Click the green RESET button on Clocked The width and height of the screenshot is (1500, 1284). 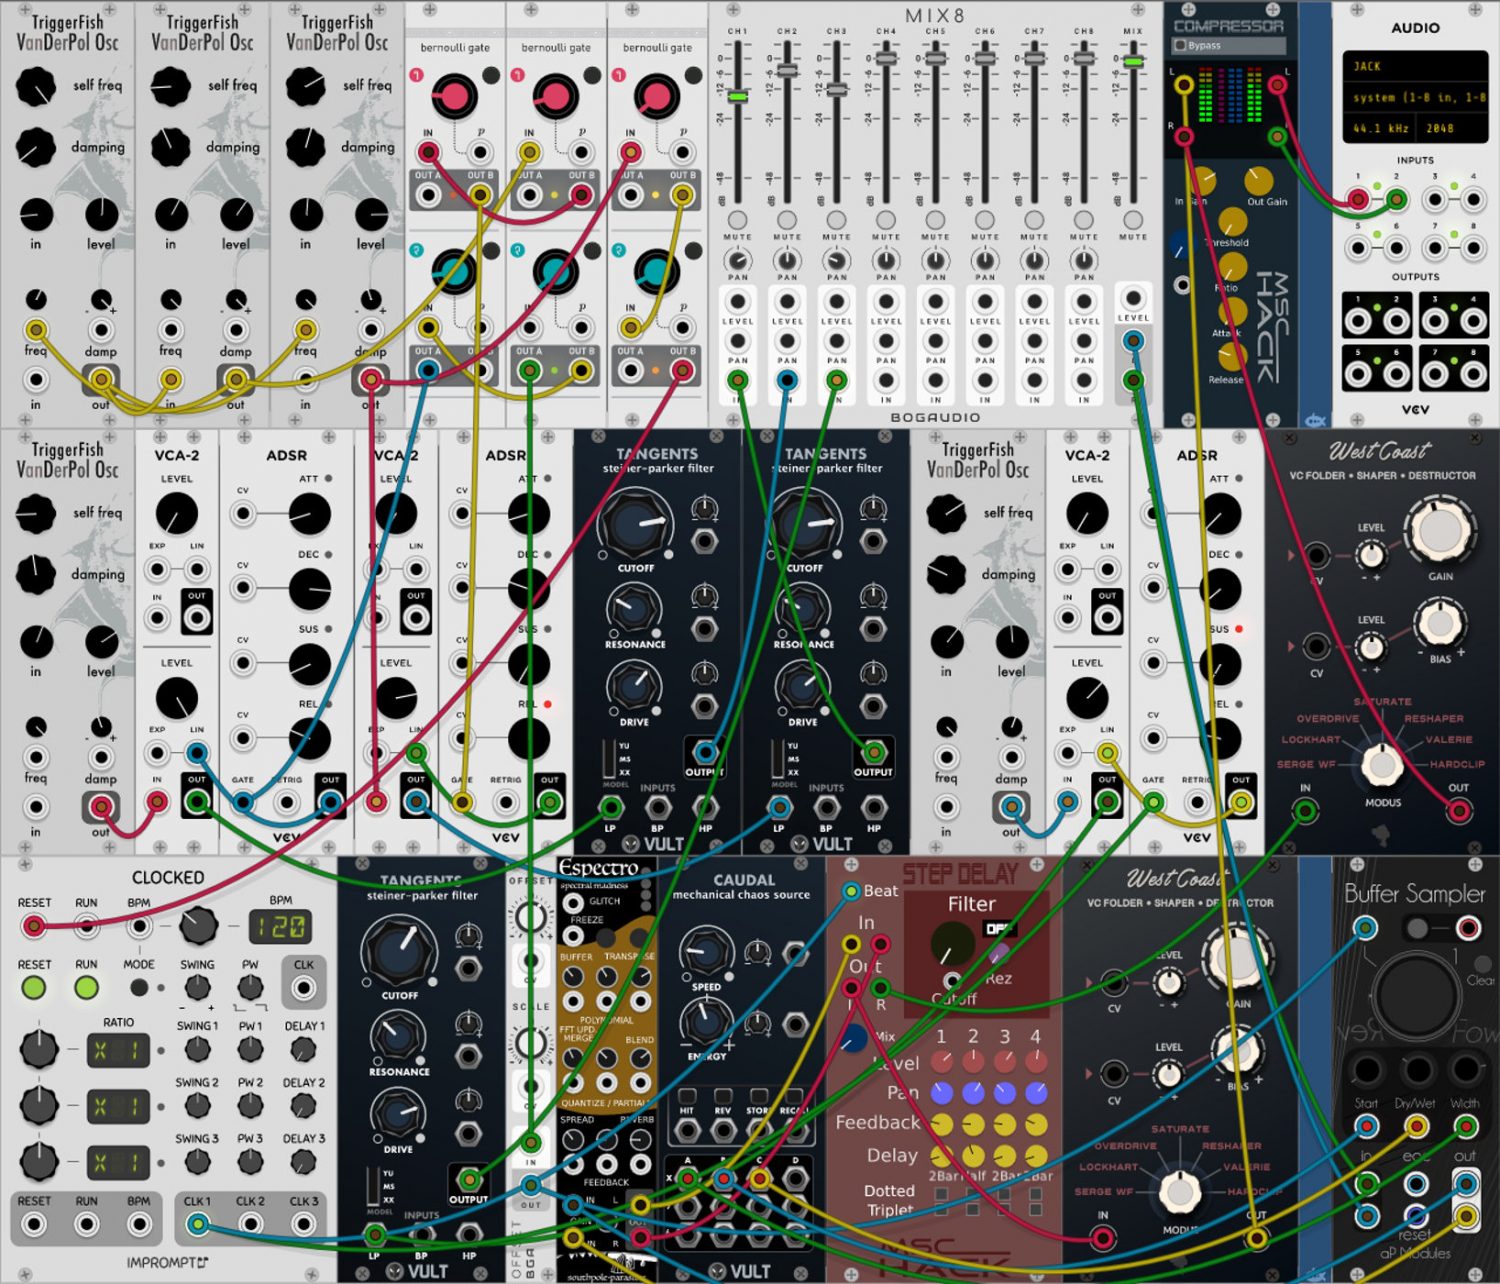point(34,988)
